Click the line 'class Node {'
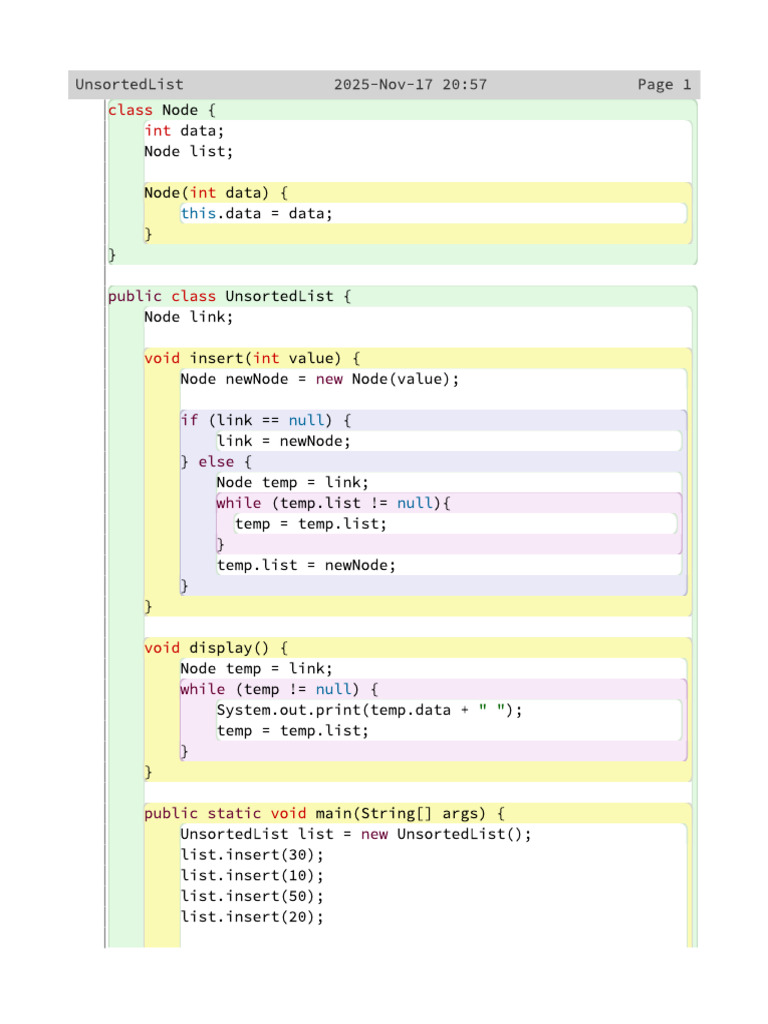This screenshot has height=1024, width=768. coord(162,110)
